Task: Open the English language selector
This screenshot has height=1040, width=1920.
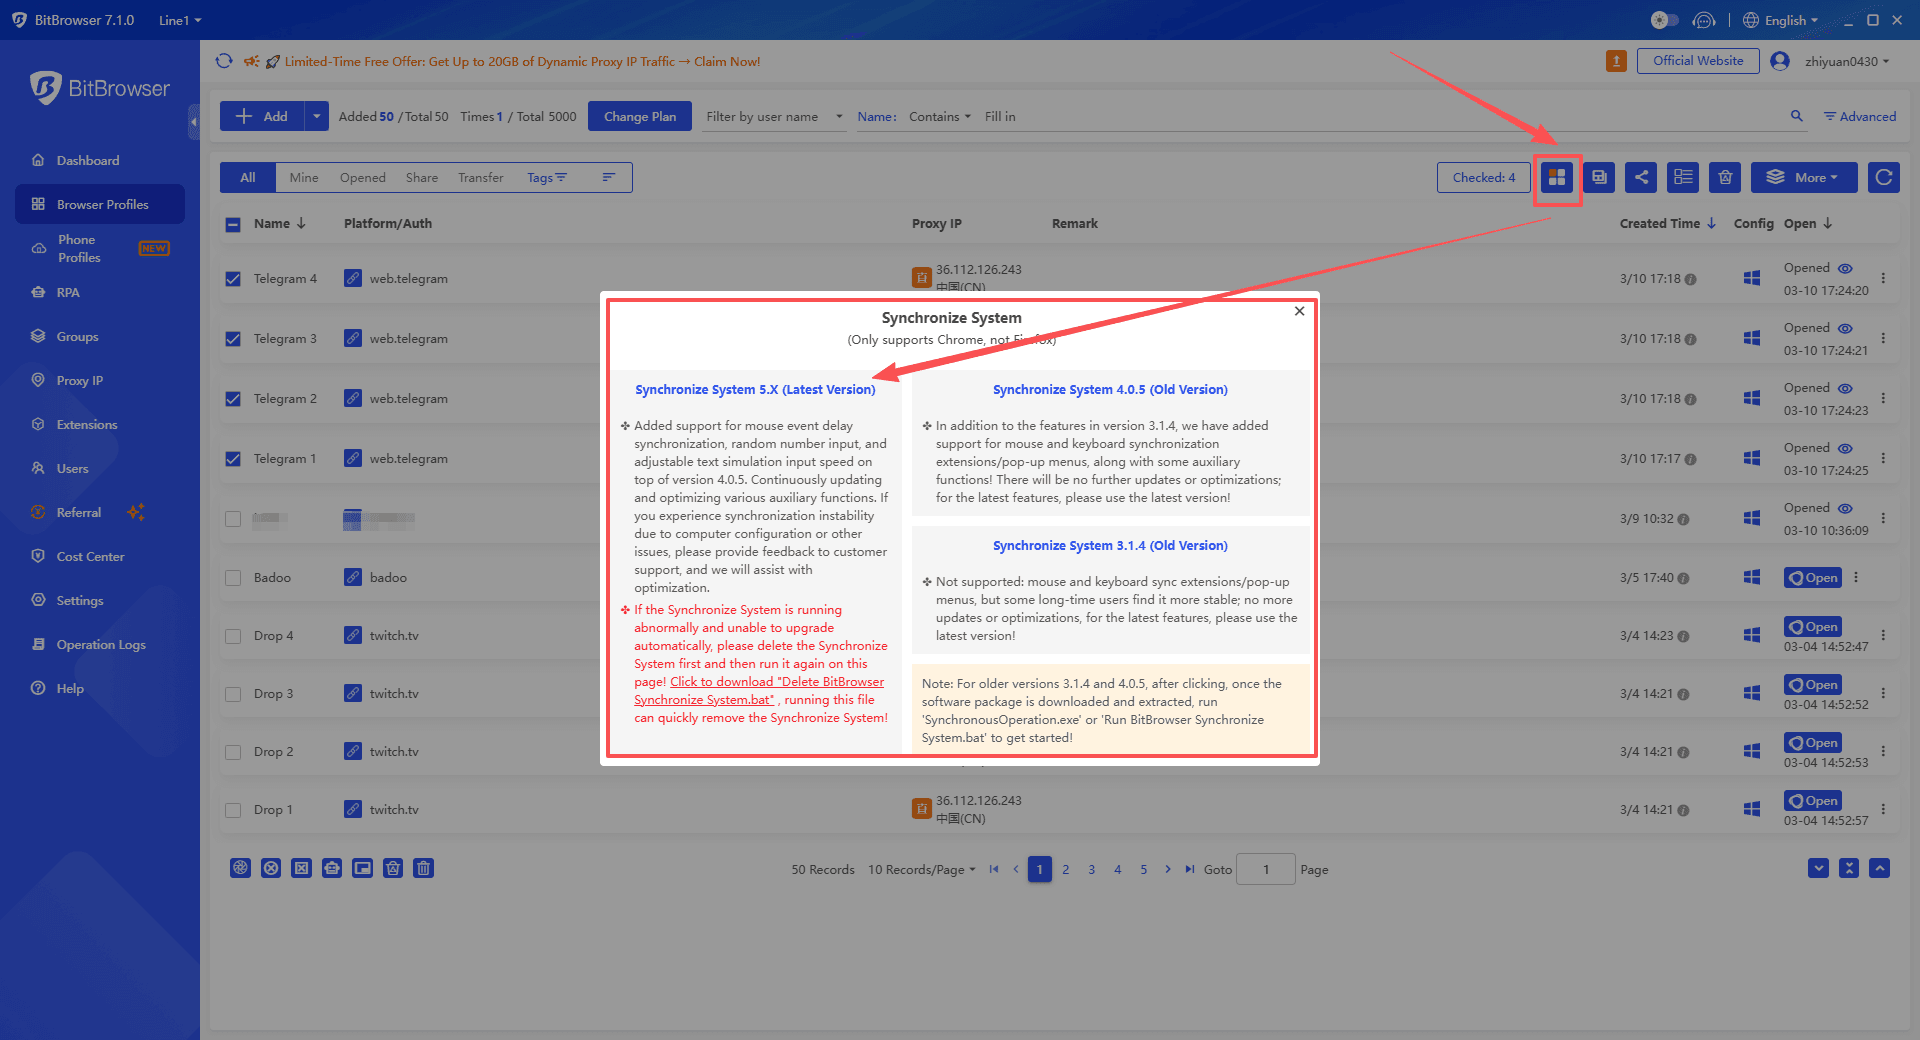Action: pos(1782,19)
